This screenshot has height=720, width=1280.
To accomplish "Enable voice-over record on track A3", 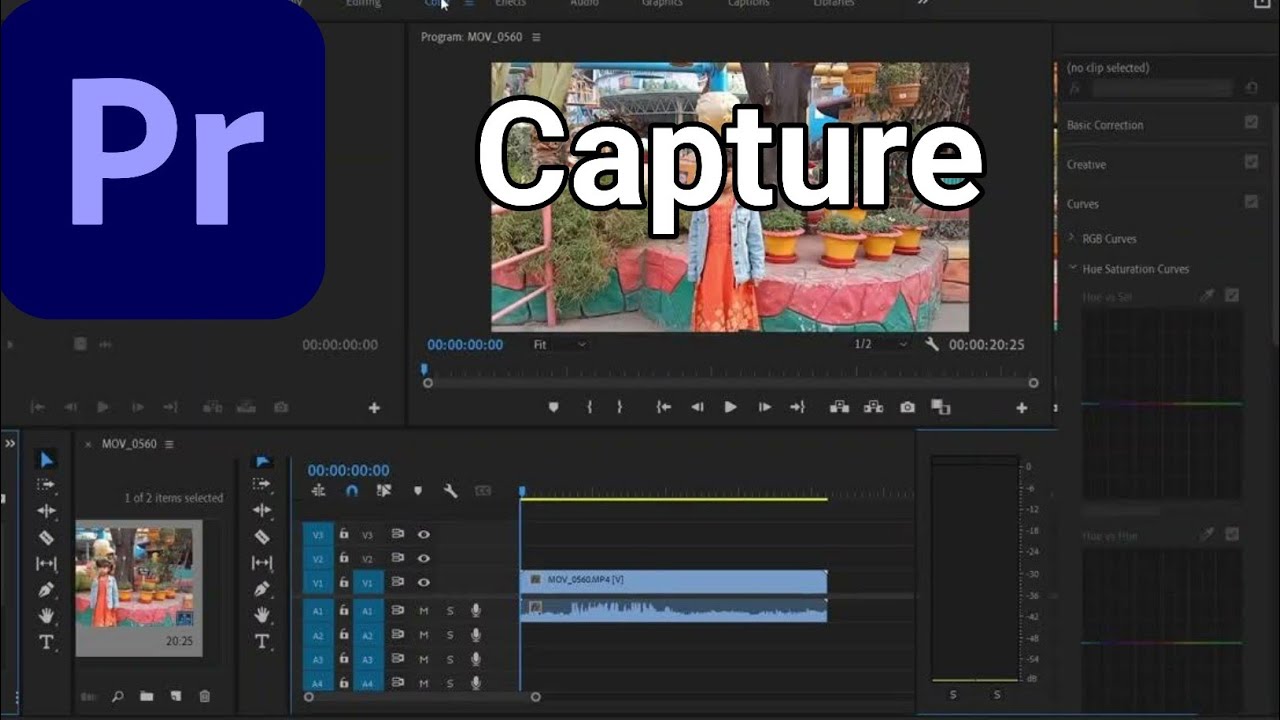I will pos(476,659).
